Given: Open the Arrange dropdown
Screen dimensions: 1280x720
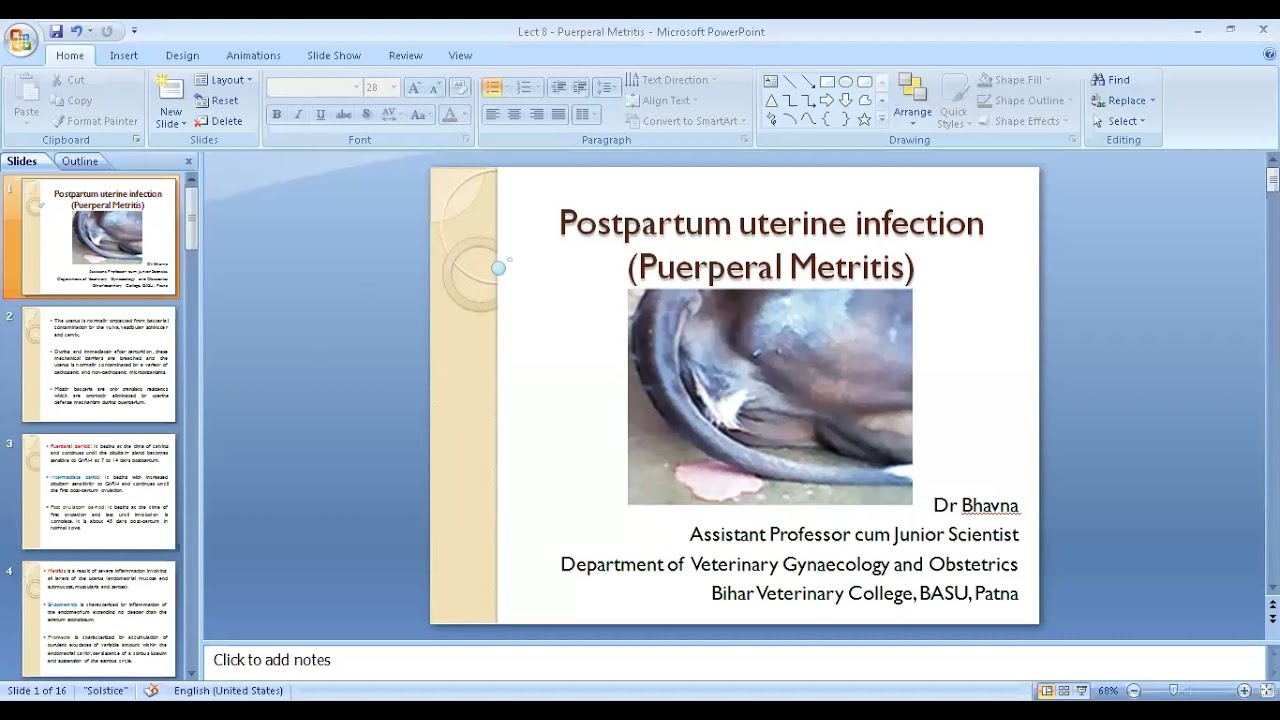Looking at the screenshot, I should (912, 101).
